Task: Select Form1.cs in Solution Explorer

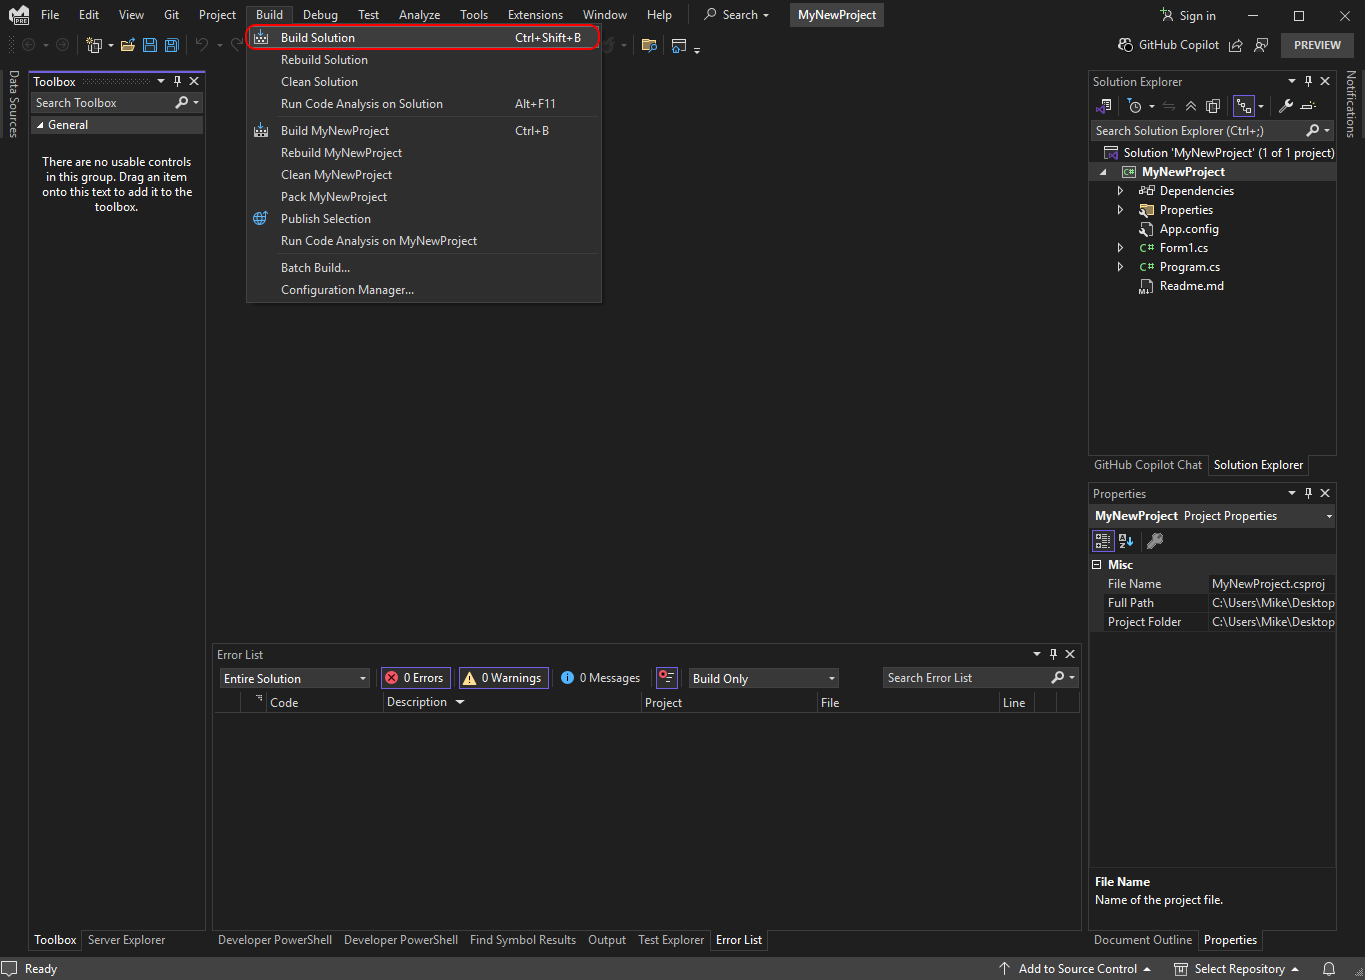Action: click(x=1184, y=248)
